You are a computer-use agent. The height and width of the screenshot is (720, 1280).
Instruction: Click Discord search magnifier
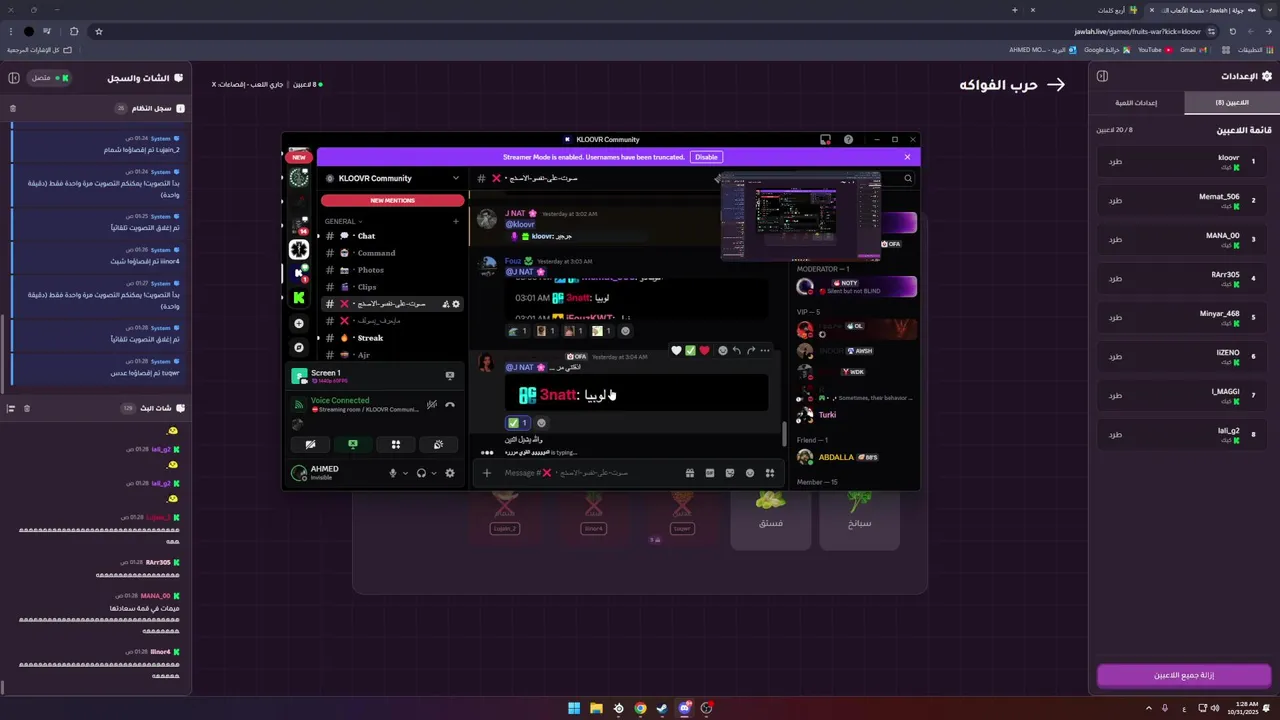pyautogui.click(x=908, y=178)
